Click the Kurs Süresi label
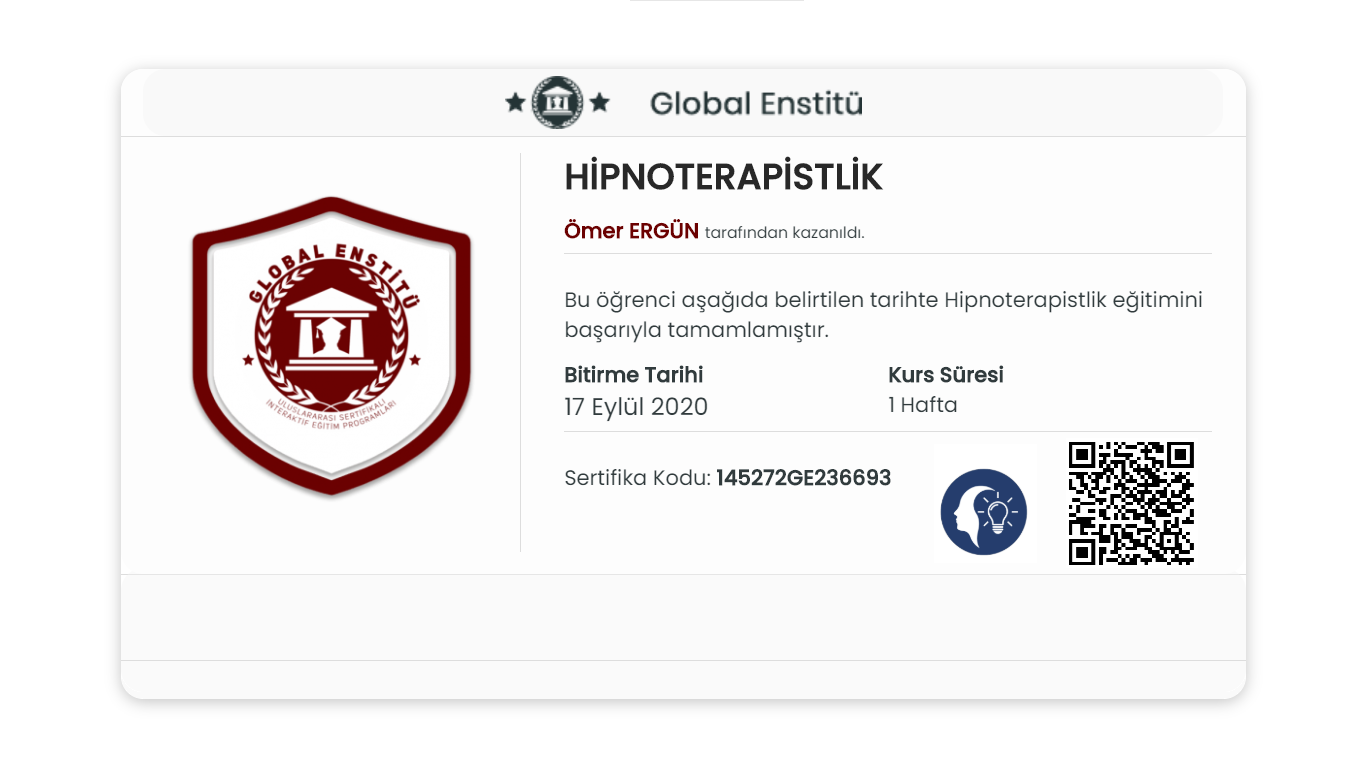This screenshot has height=768, width=1366. click(x=946, y=375)
